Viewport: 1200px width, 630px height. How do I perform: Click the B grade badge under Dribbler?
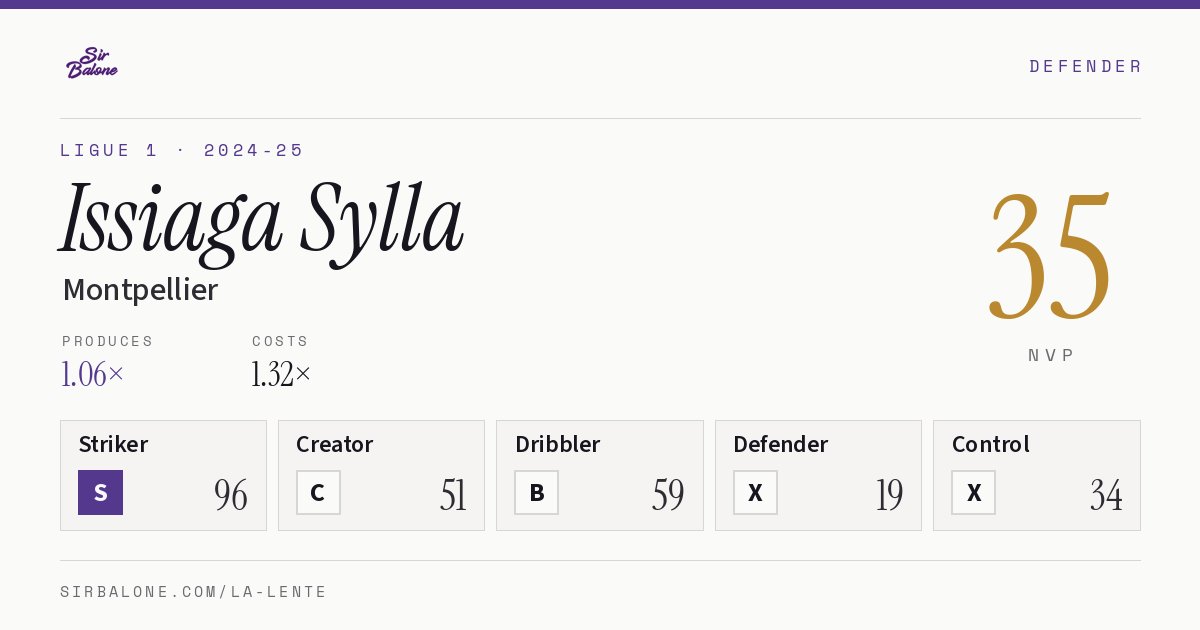536,492
